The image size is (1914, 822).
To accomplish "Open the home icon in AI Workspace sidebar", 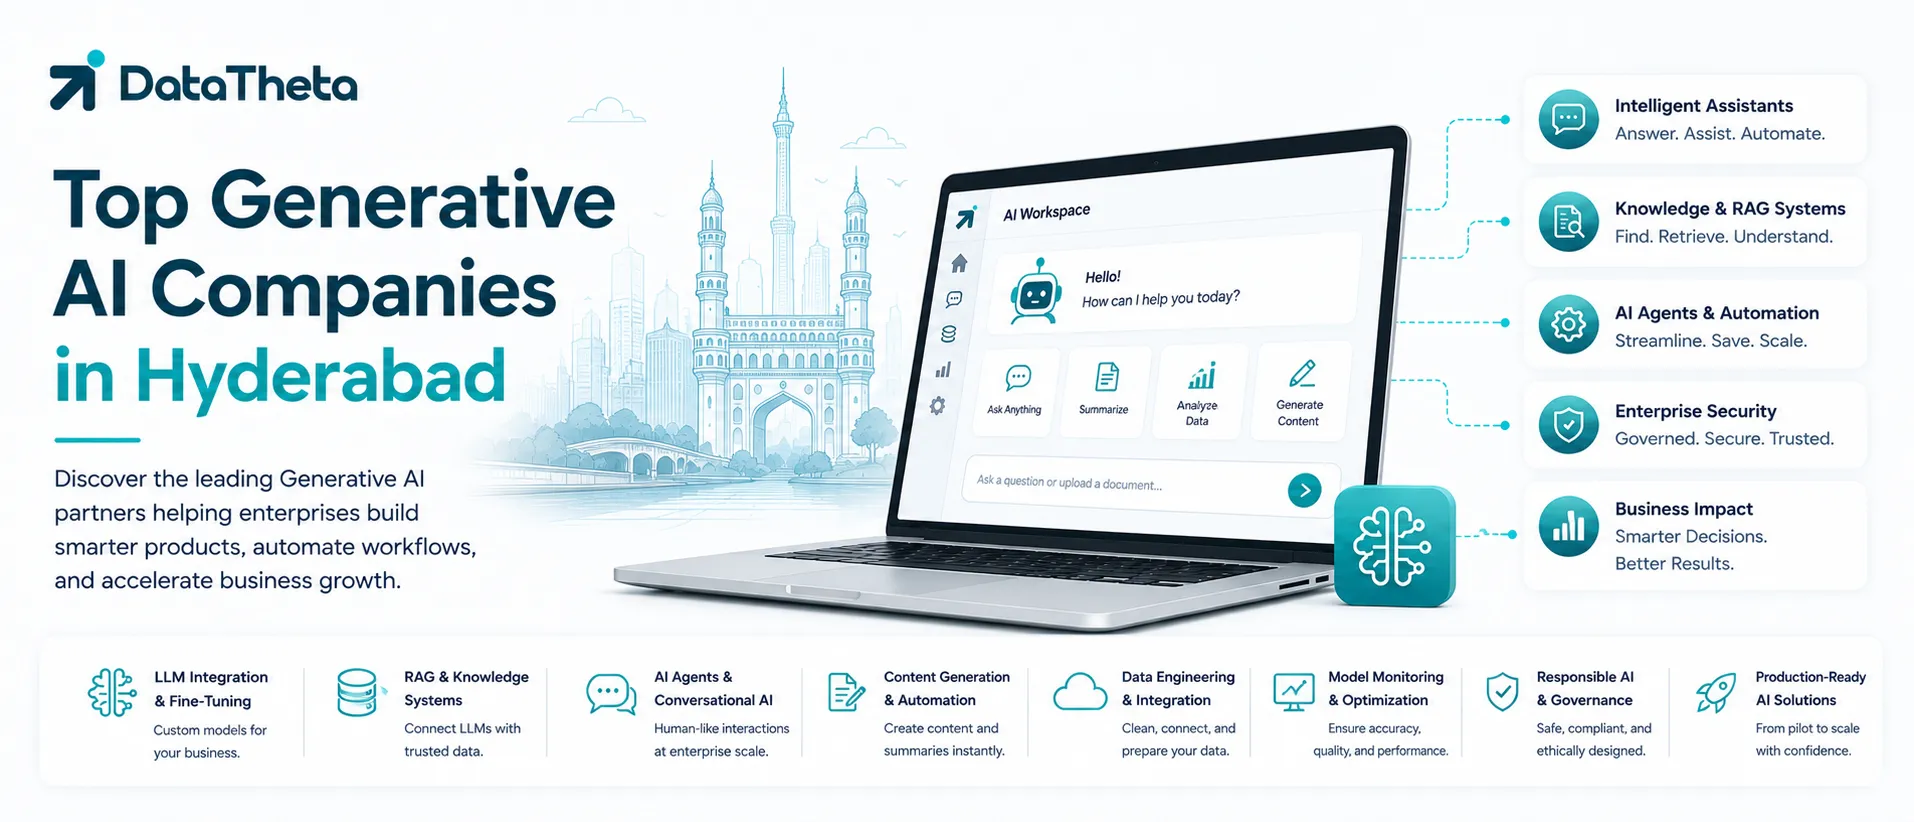I will coord(959,263).
